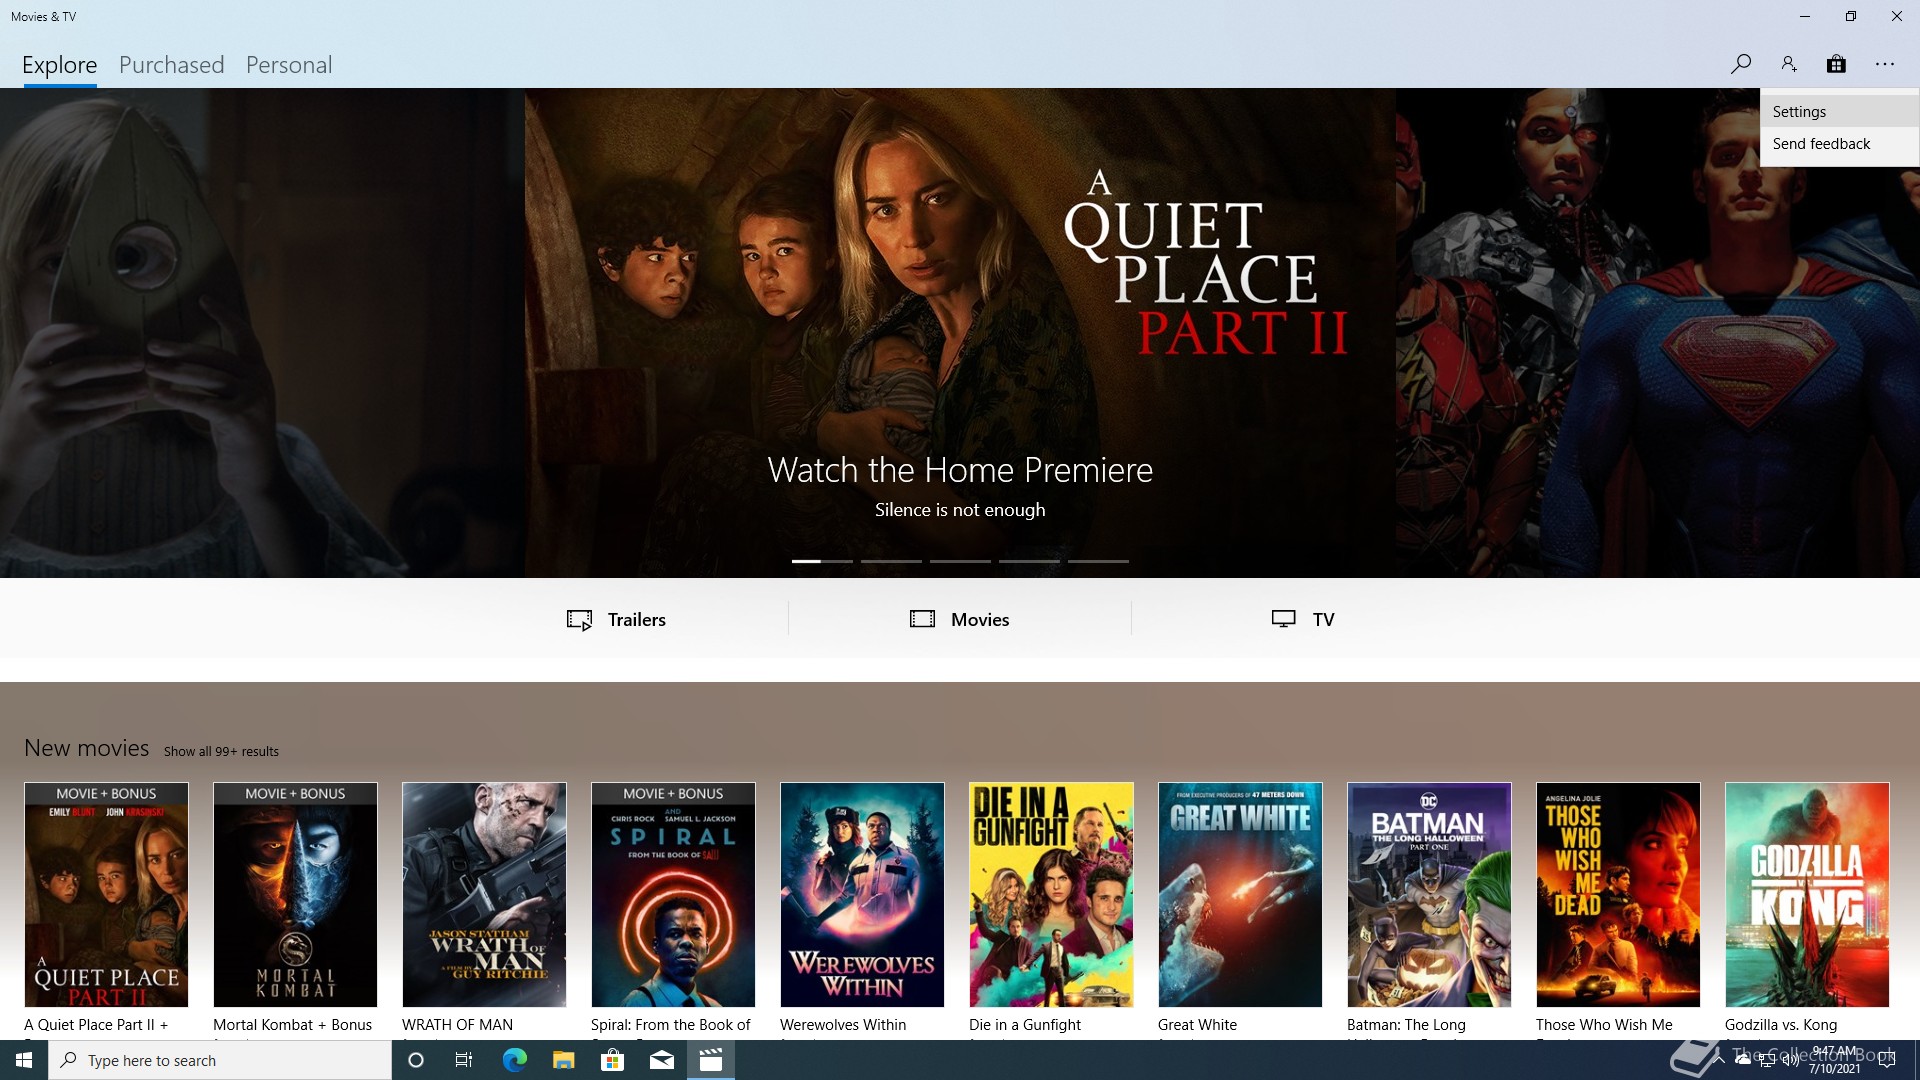This screenshot has height=1080, width=1920.
Task: Open Those Who Wish Me Dead poster
Action: [1618, 895]
